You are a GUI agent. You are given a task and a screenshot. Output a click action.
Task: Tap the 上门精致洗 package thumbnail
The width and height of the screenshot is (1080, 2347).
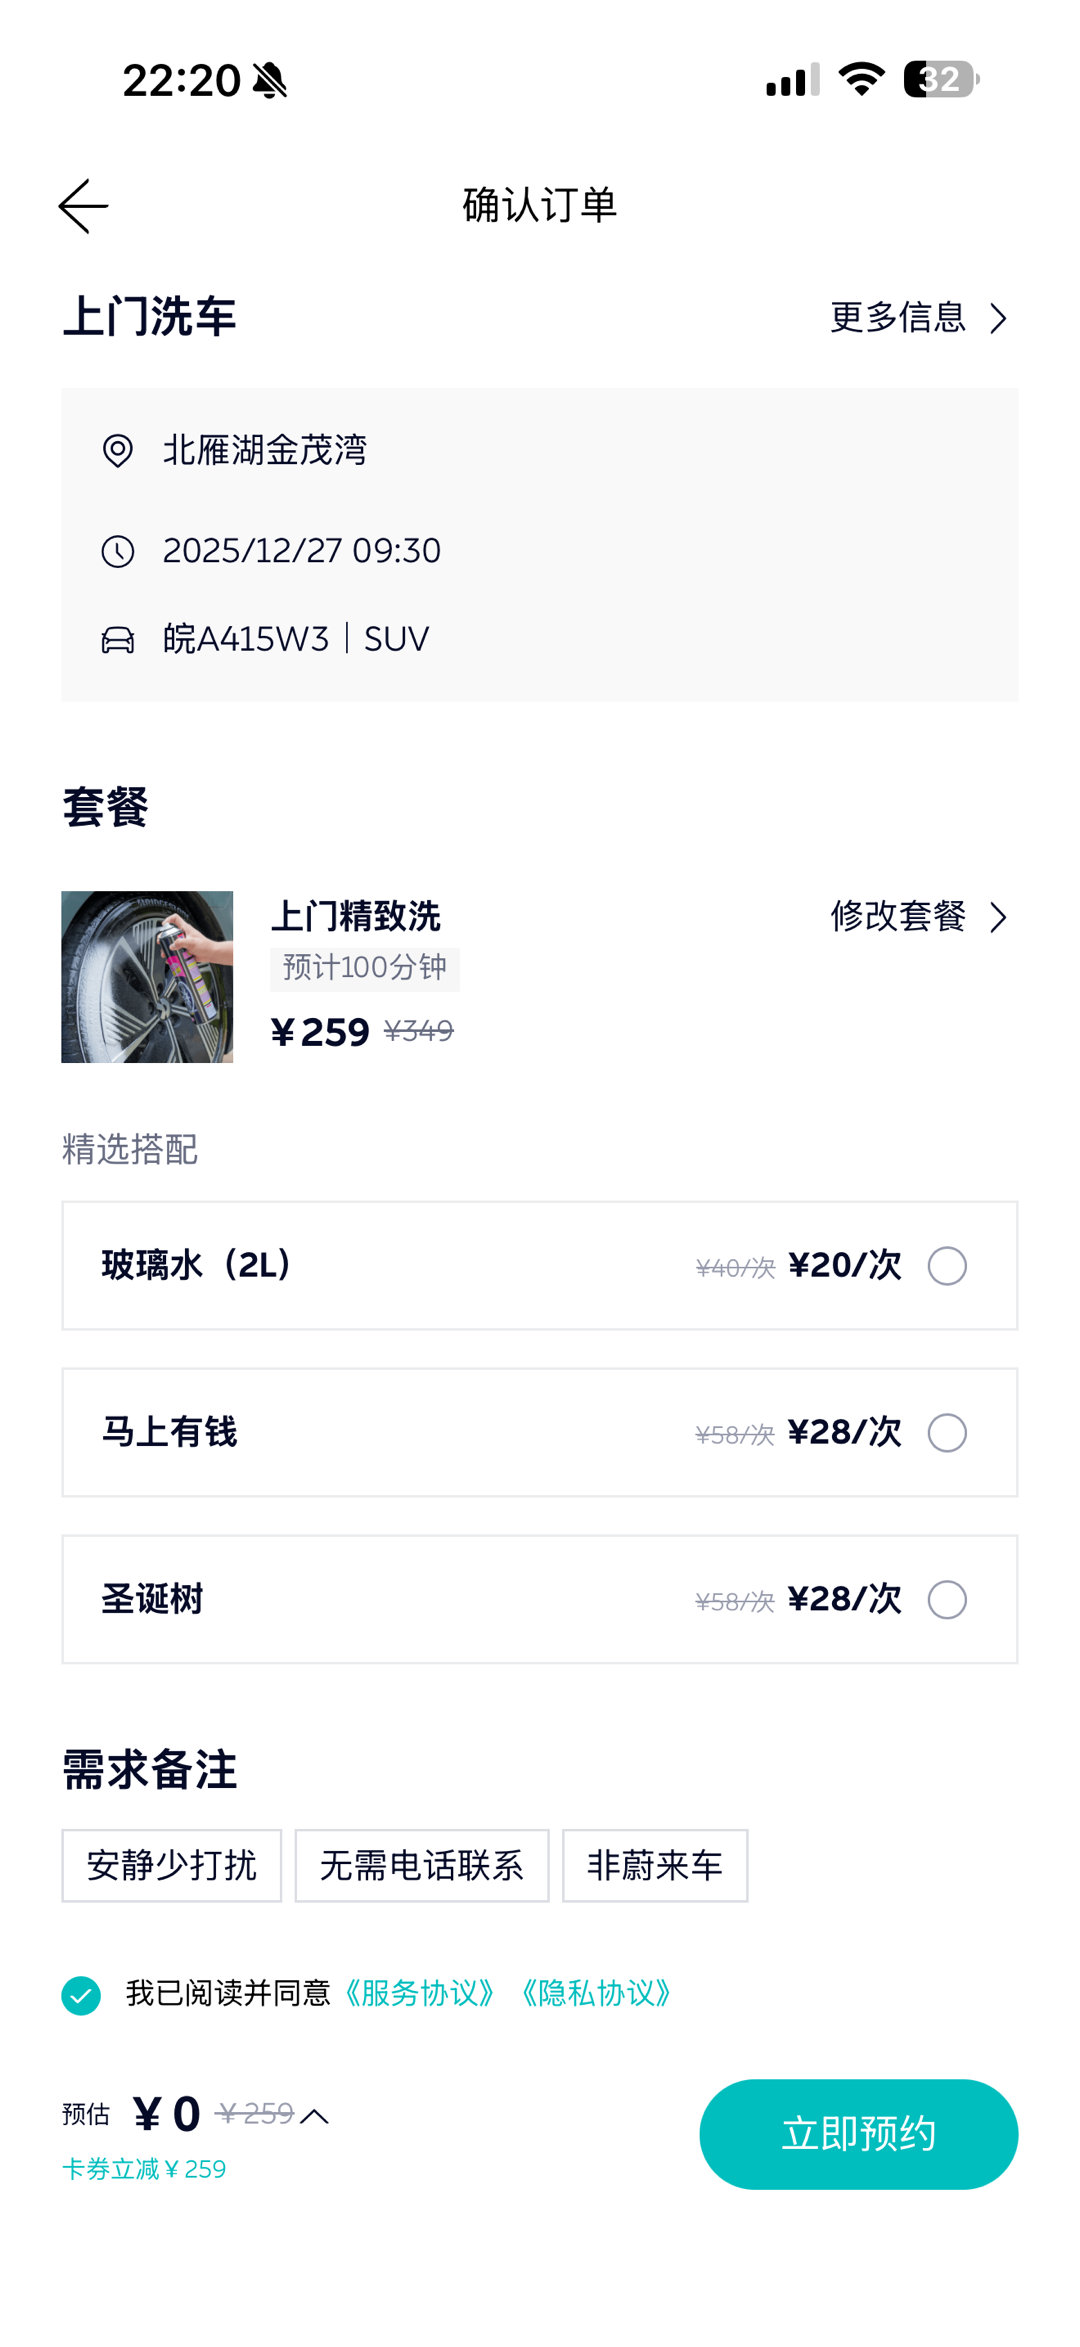click(x=147, y=977)
